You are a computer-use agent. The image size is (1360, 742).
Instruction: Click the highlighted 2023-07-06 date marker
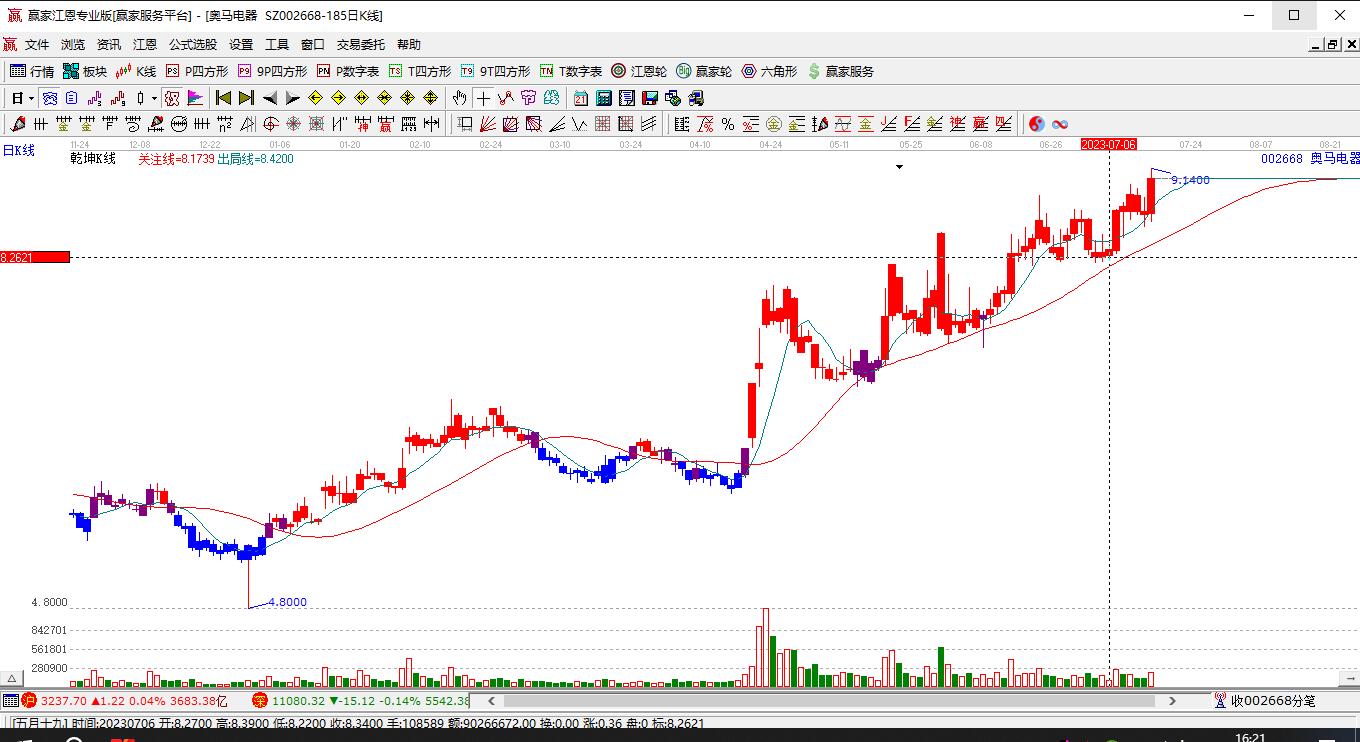coord(1109,145)
